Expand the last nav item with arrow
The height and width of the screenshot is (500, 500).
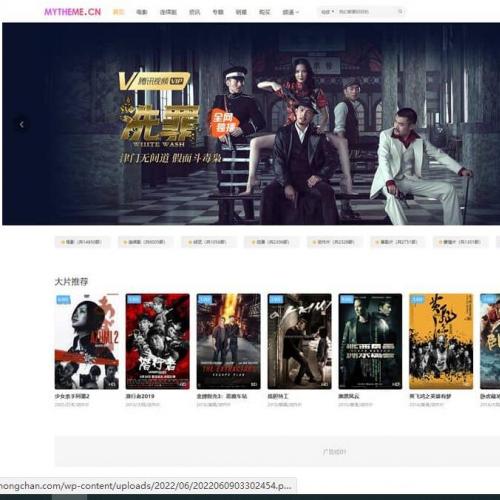coord(291,12)
